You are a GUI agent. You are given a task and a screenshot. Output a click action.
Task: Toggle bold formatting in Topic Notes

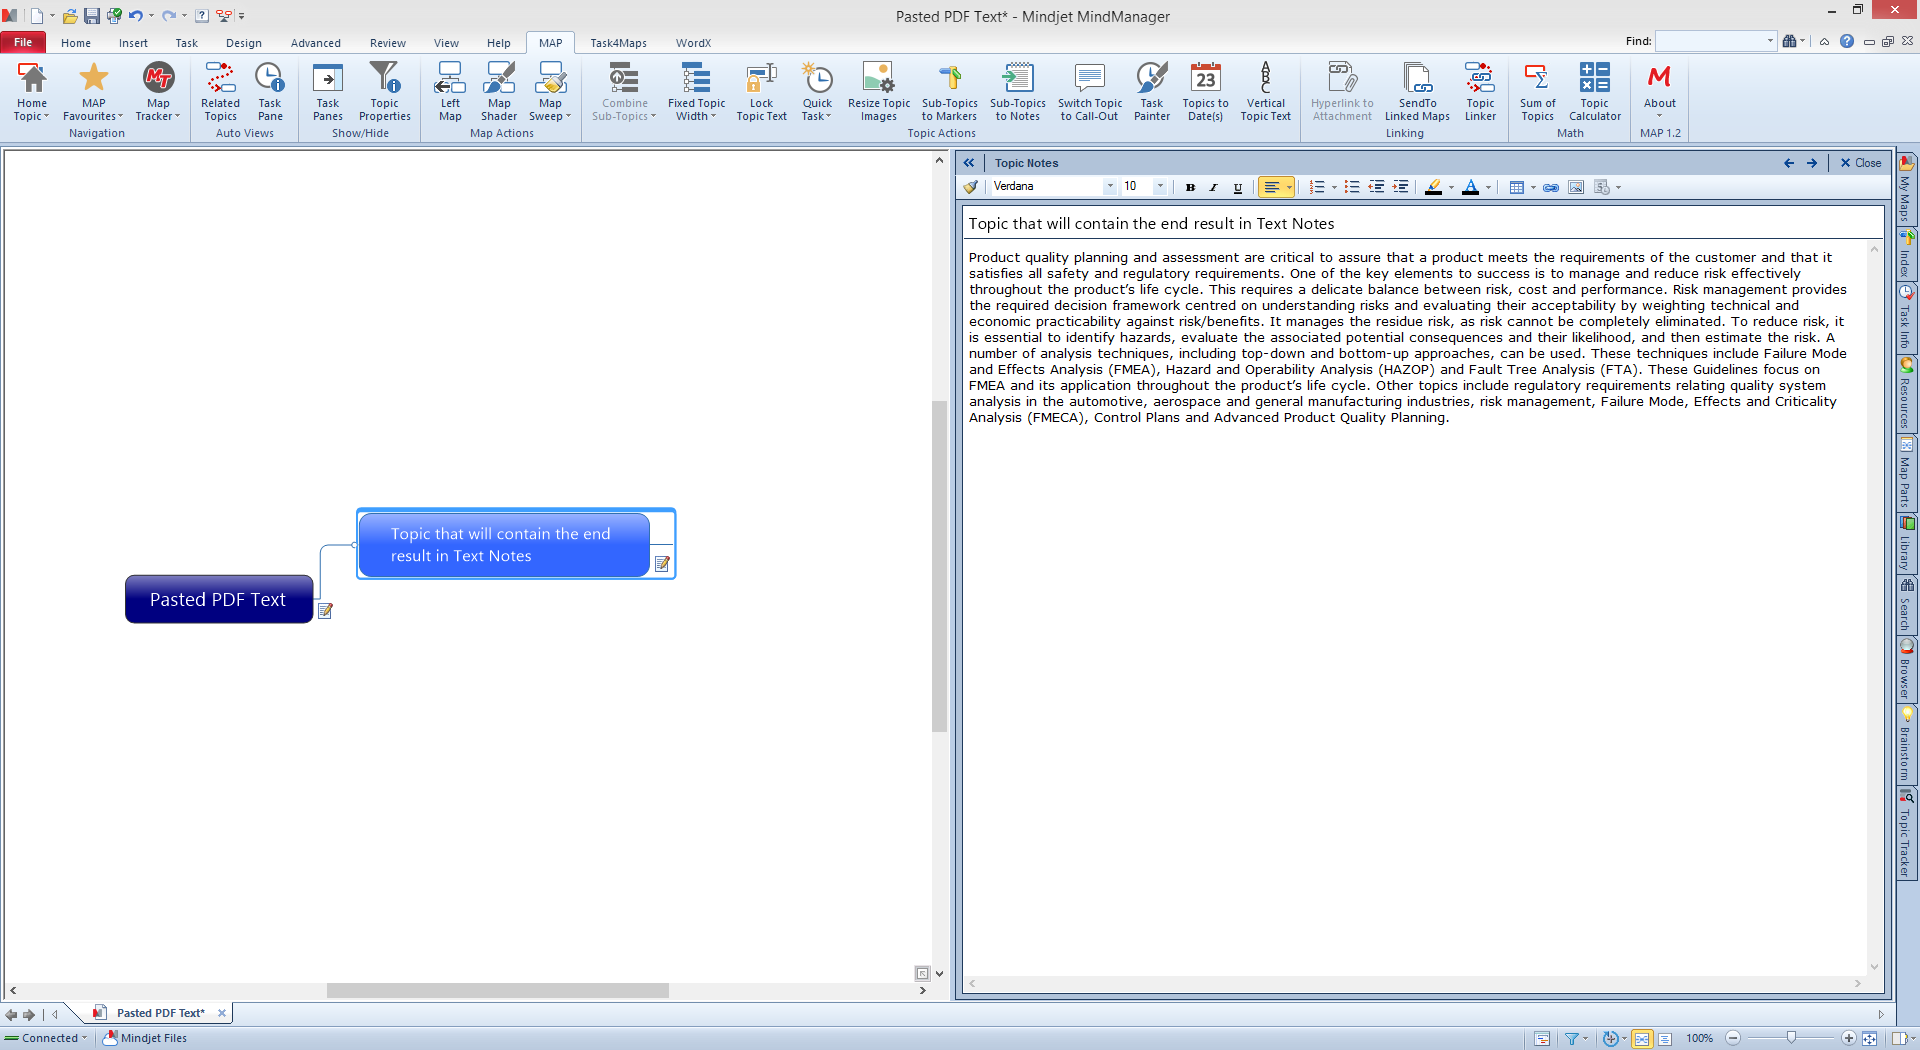pyautogui.click(x=1190, y=187)
